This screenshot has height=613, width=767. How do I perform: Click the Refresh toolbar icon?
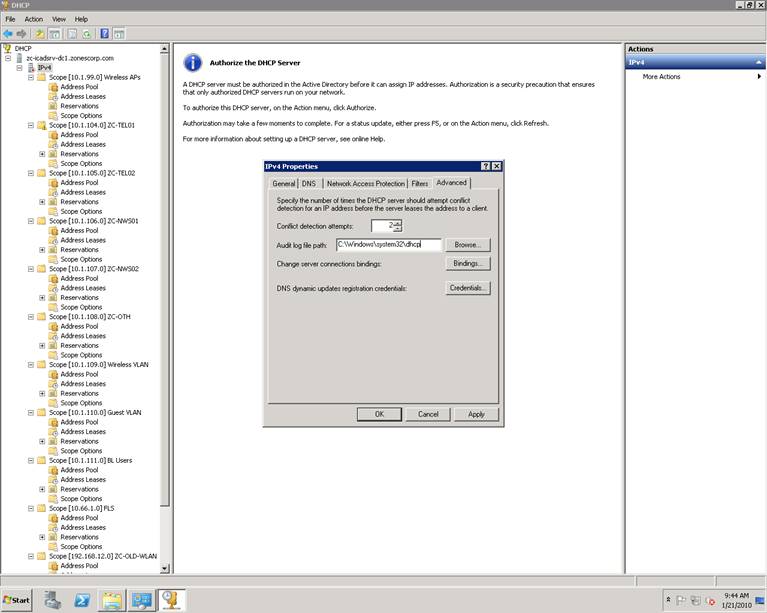coord(88,33)
